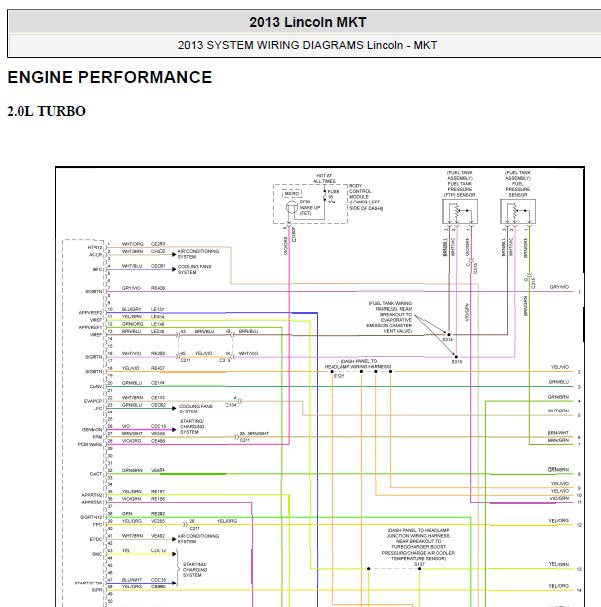Click the 'WHT/ORG' wire label at pin 1
Image resolution: width=601 pixels, height=607 pixels.
[132, 244]
